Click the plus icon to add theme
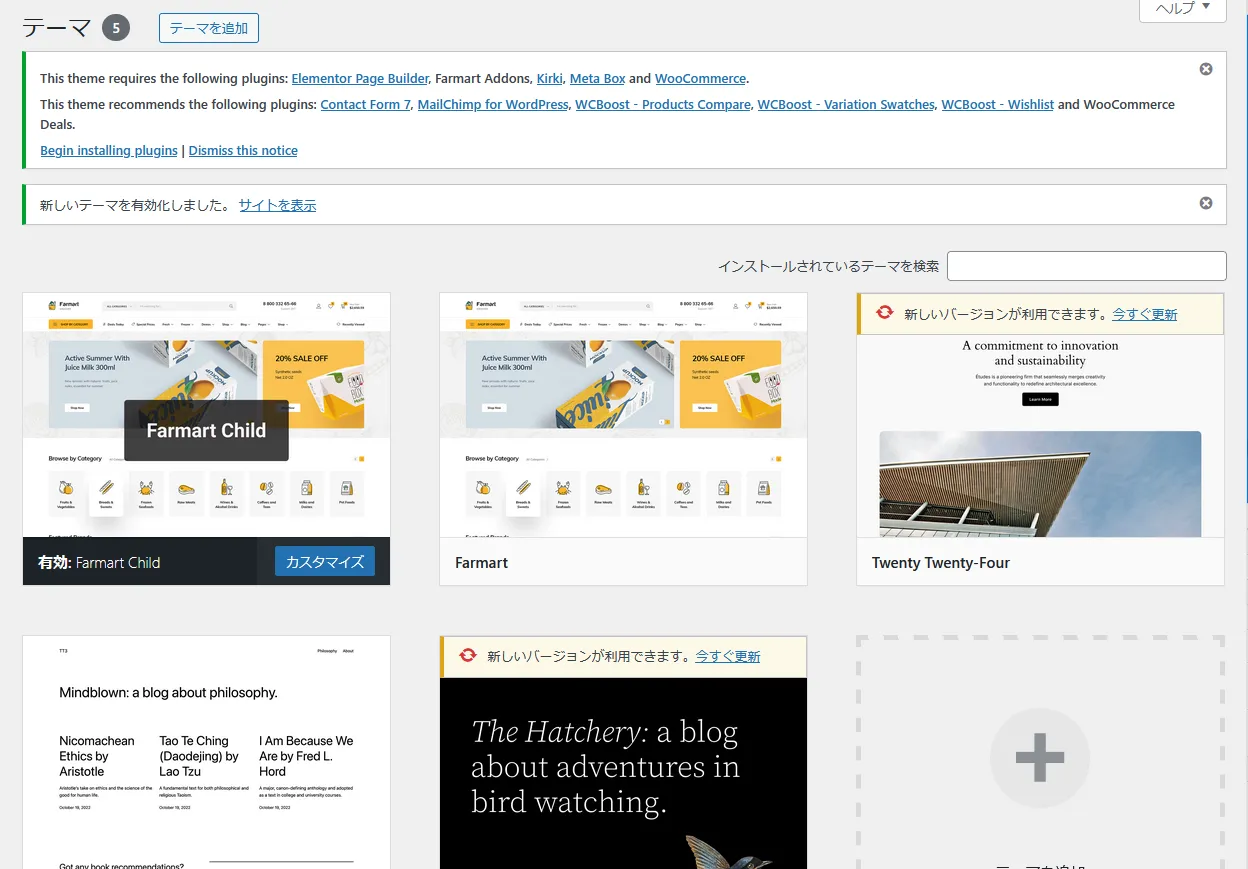This screenshot has height=869, width=1248. point(1040,757)
